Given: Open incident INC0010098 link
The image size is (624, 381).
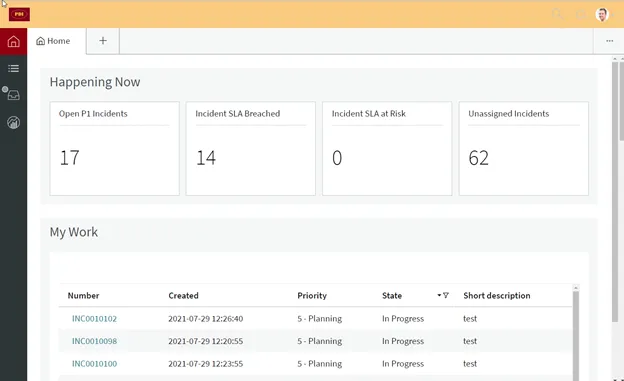Looking at the screenshot, I should tap(94, 341).
